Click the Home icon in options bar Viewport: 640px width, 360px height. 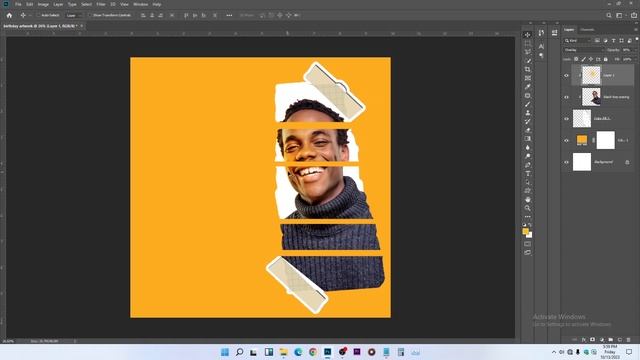(9, 15)
